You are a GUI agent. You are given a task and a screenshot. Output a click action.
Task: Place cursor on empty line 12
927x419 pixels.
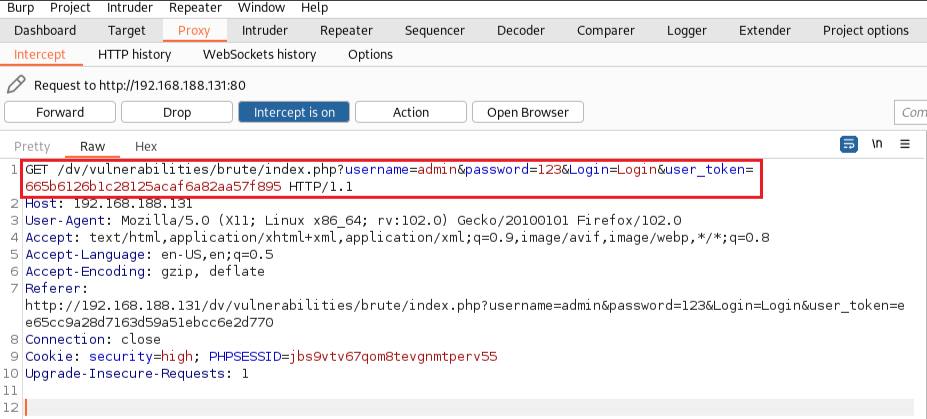(470, 408)
